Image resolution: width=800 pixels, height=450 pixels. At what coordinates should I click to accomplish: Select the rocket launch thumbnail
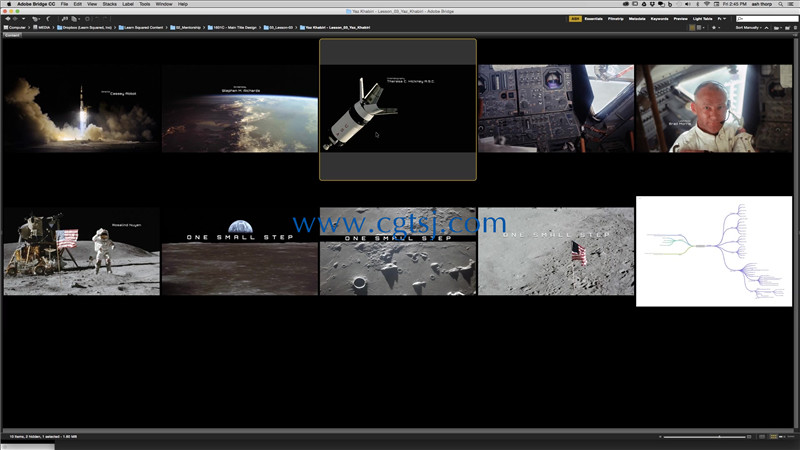coord(82,109)
